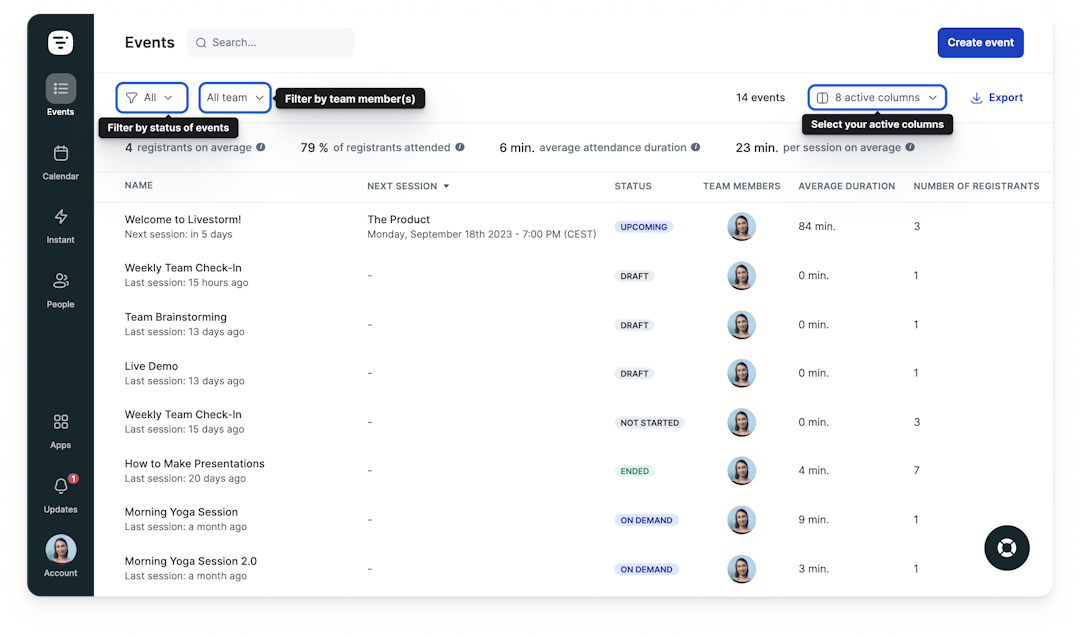Click the Number of Registrants column header

976,186
